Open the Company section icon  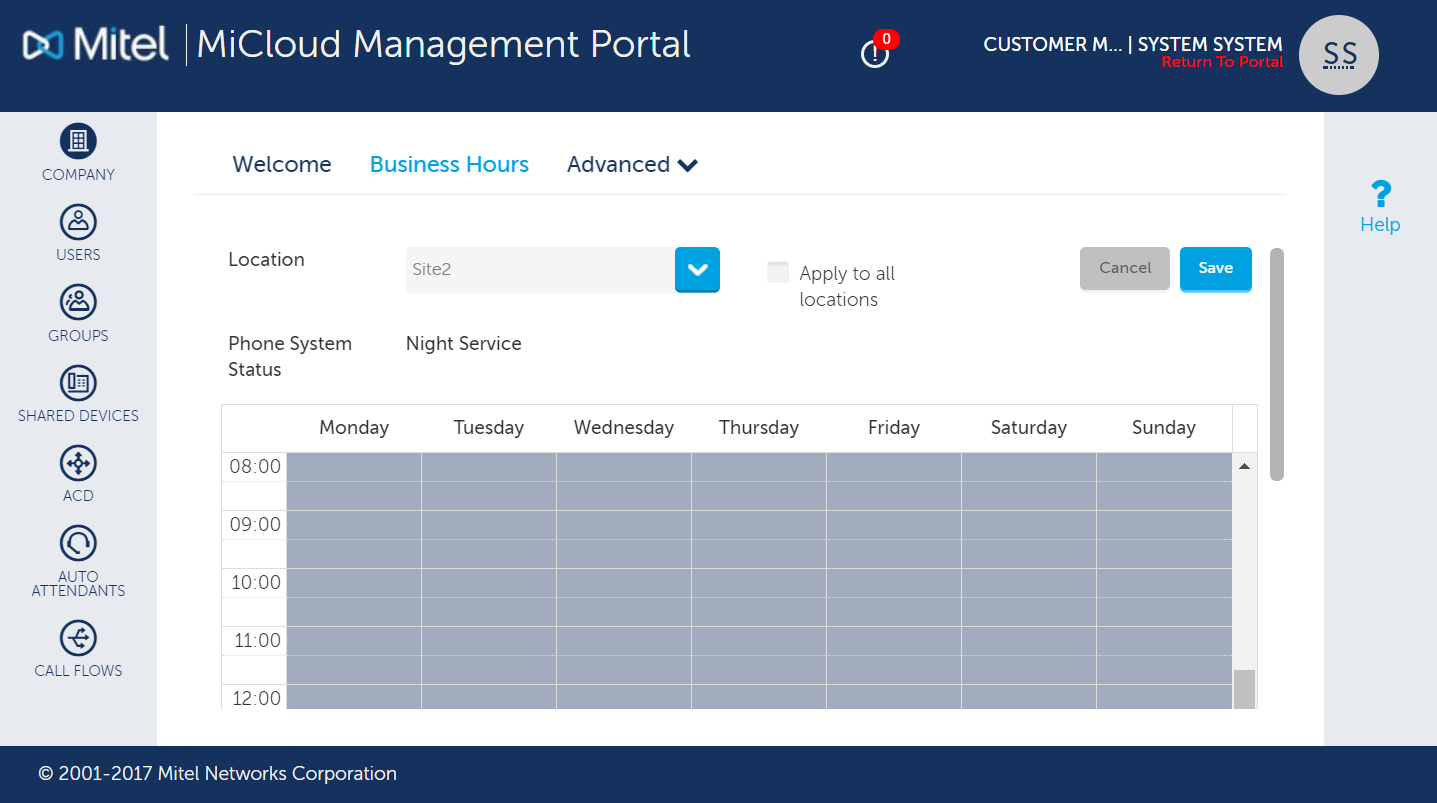point(78,142)
